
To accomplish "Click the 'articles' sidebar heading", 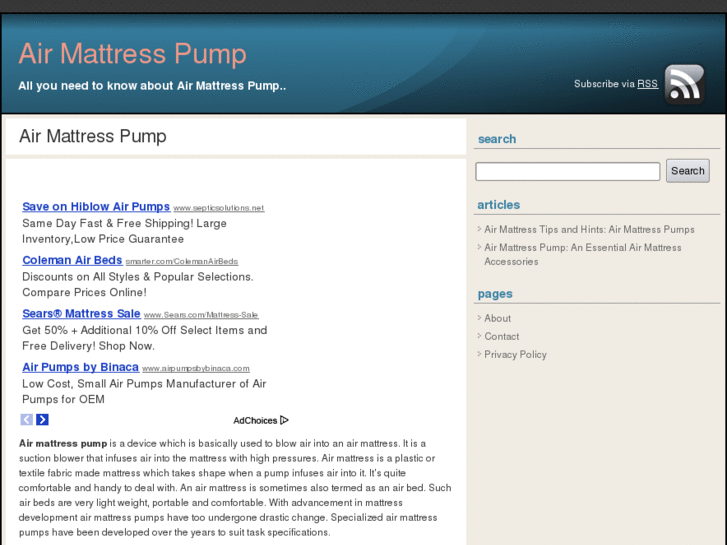I will coord(498,205).
